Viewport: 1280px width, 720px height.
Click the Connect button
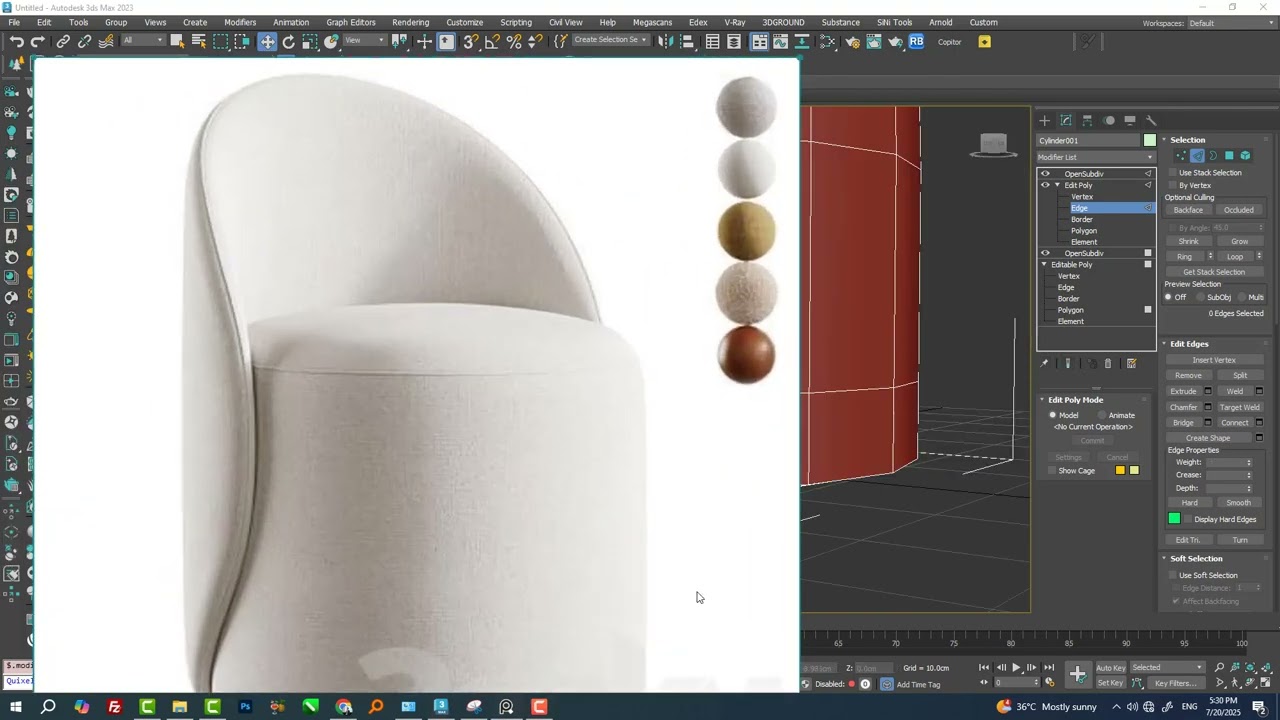tap(1235, 423)
